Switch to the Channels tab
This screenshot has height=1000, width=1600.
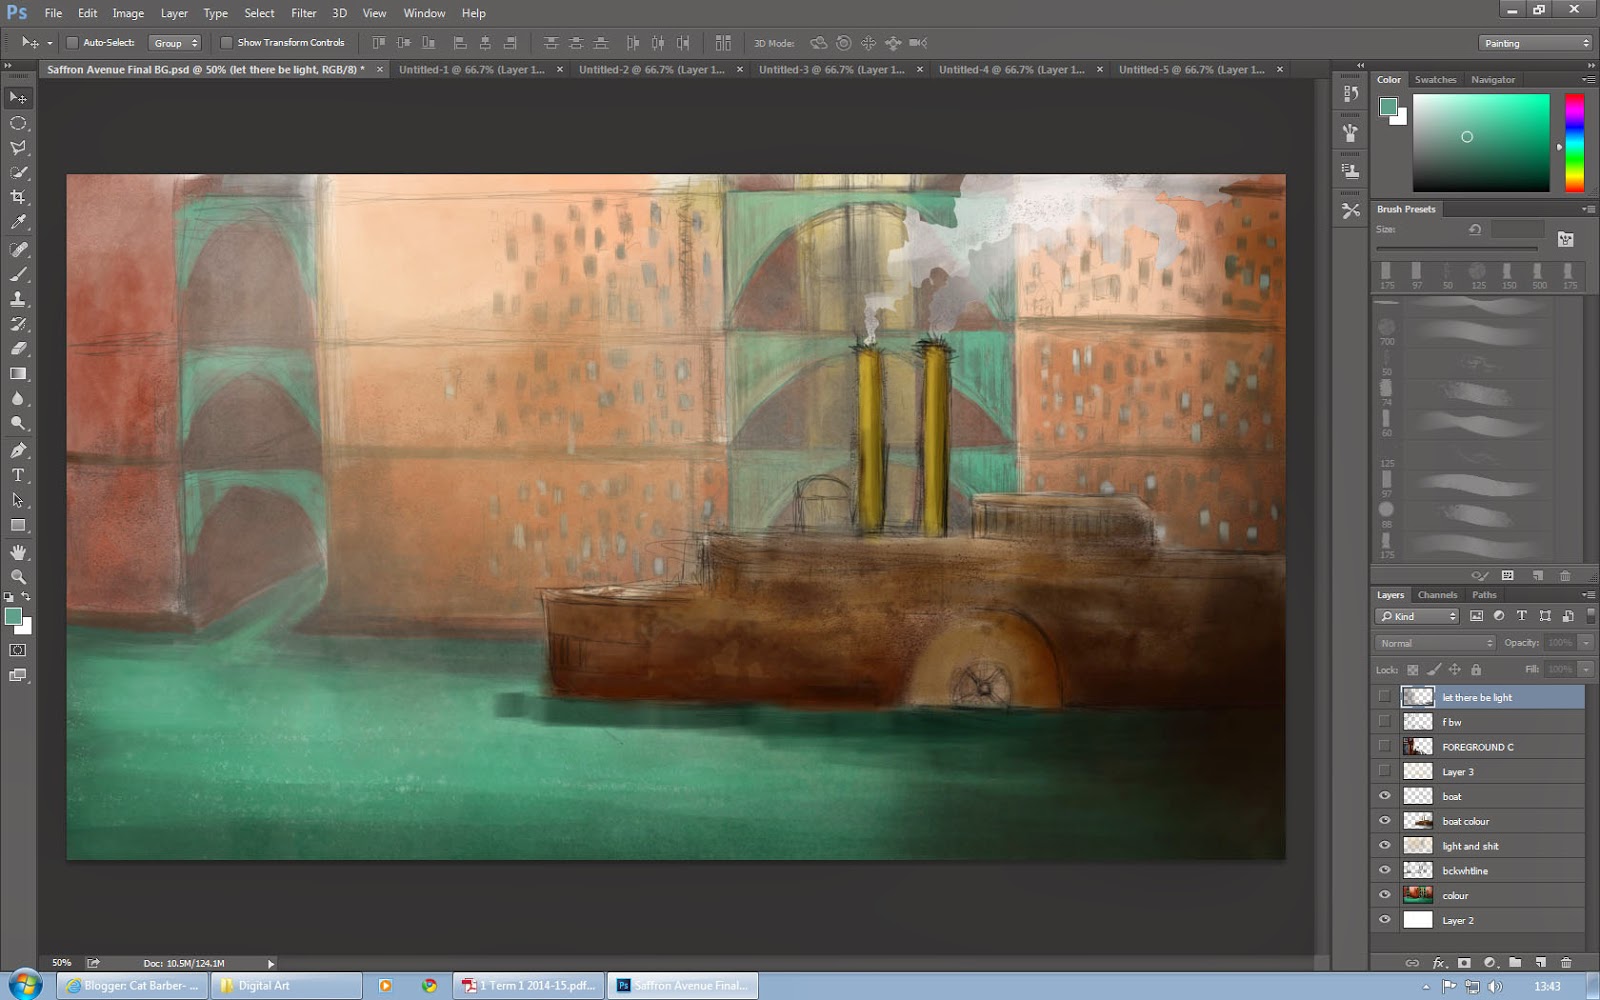pos(1437,595)
